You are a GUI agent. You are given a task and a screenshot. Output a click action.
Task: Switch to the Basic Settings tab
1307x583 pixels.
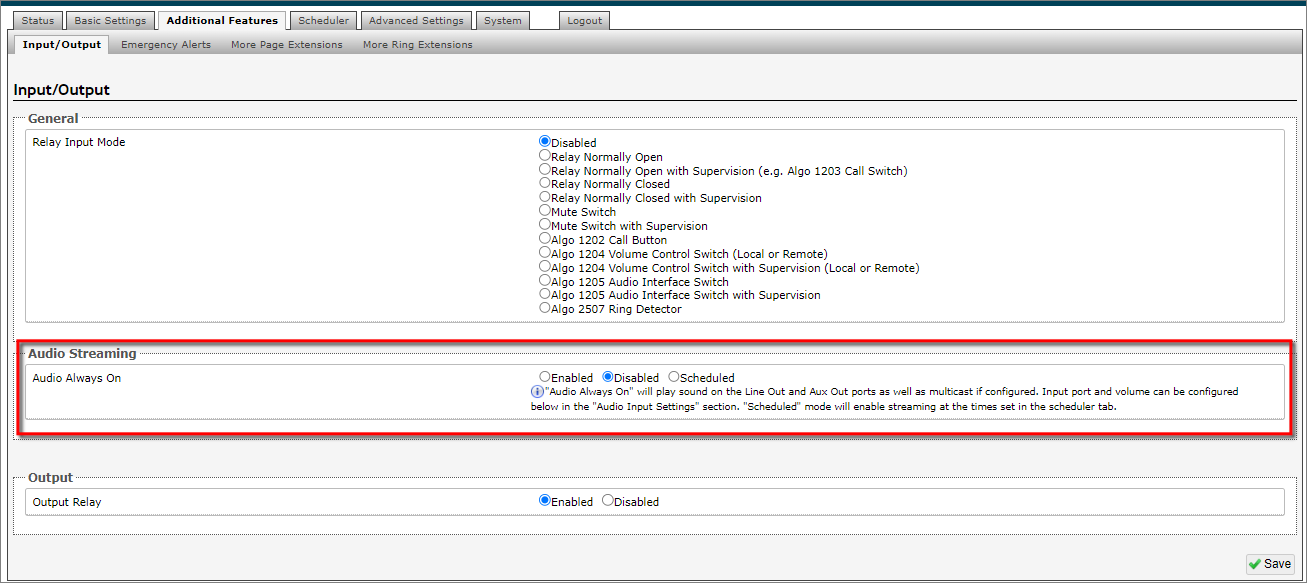click(110, 21)
